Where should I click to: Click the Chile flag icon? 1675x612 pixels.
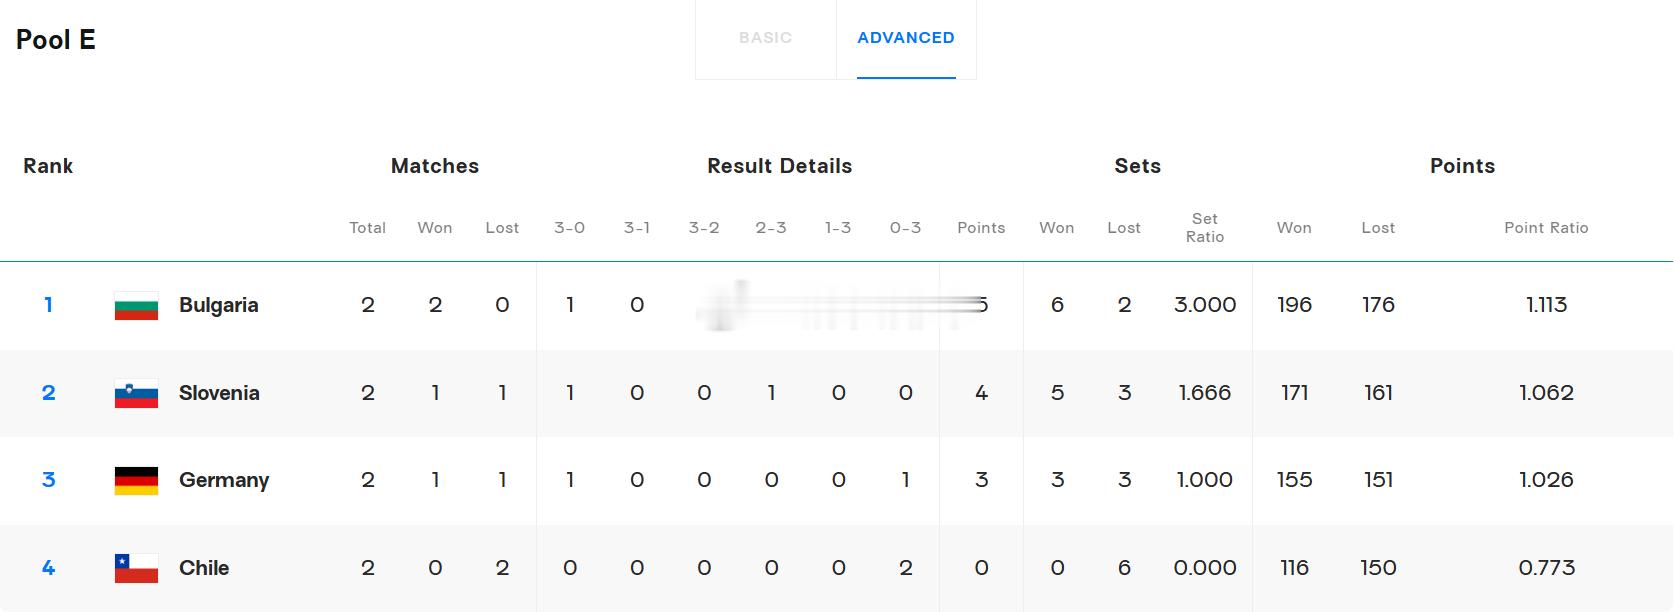coord(136,569)
